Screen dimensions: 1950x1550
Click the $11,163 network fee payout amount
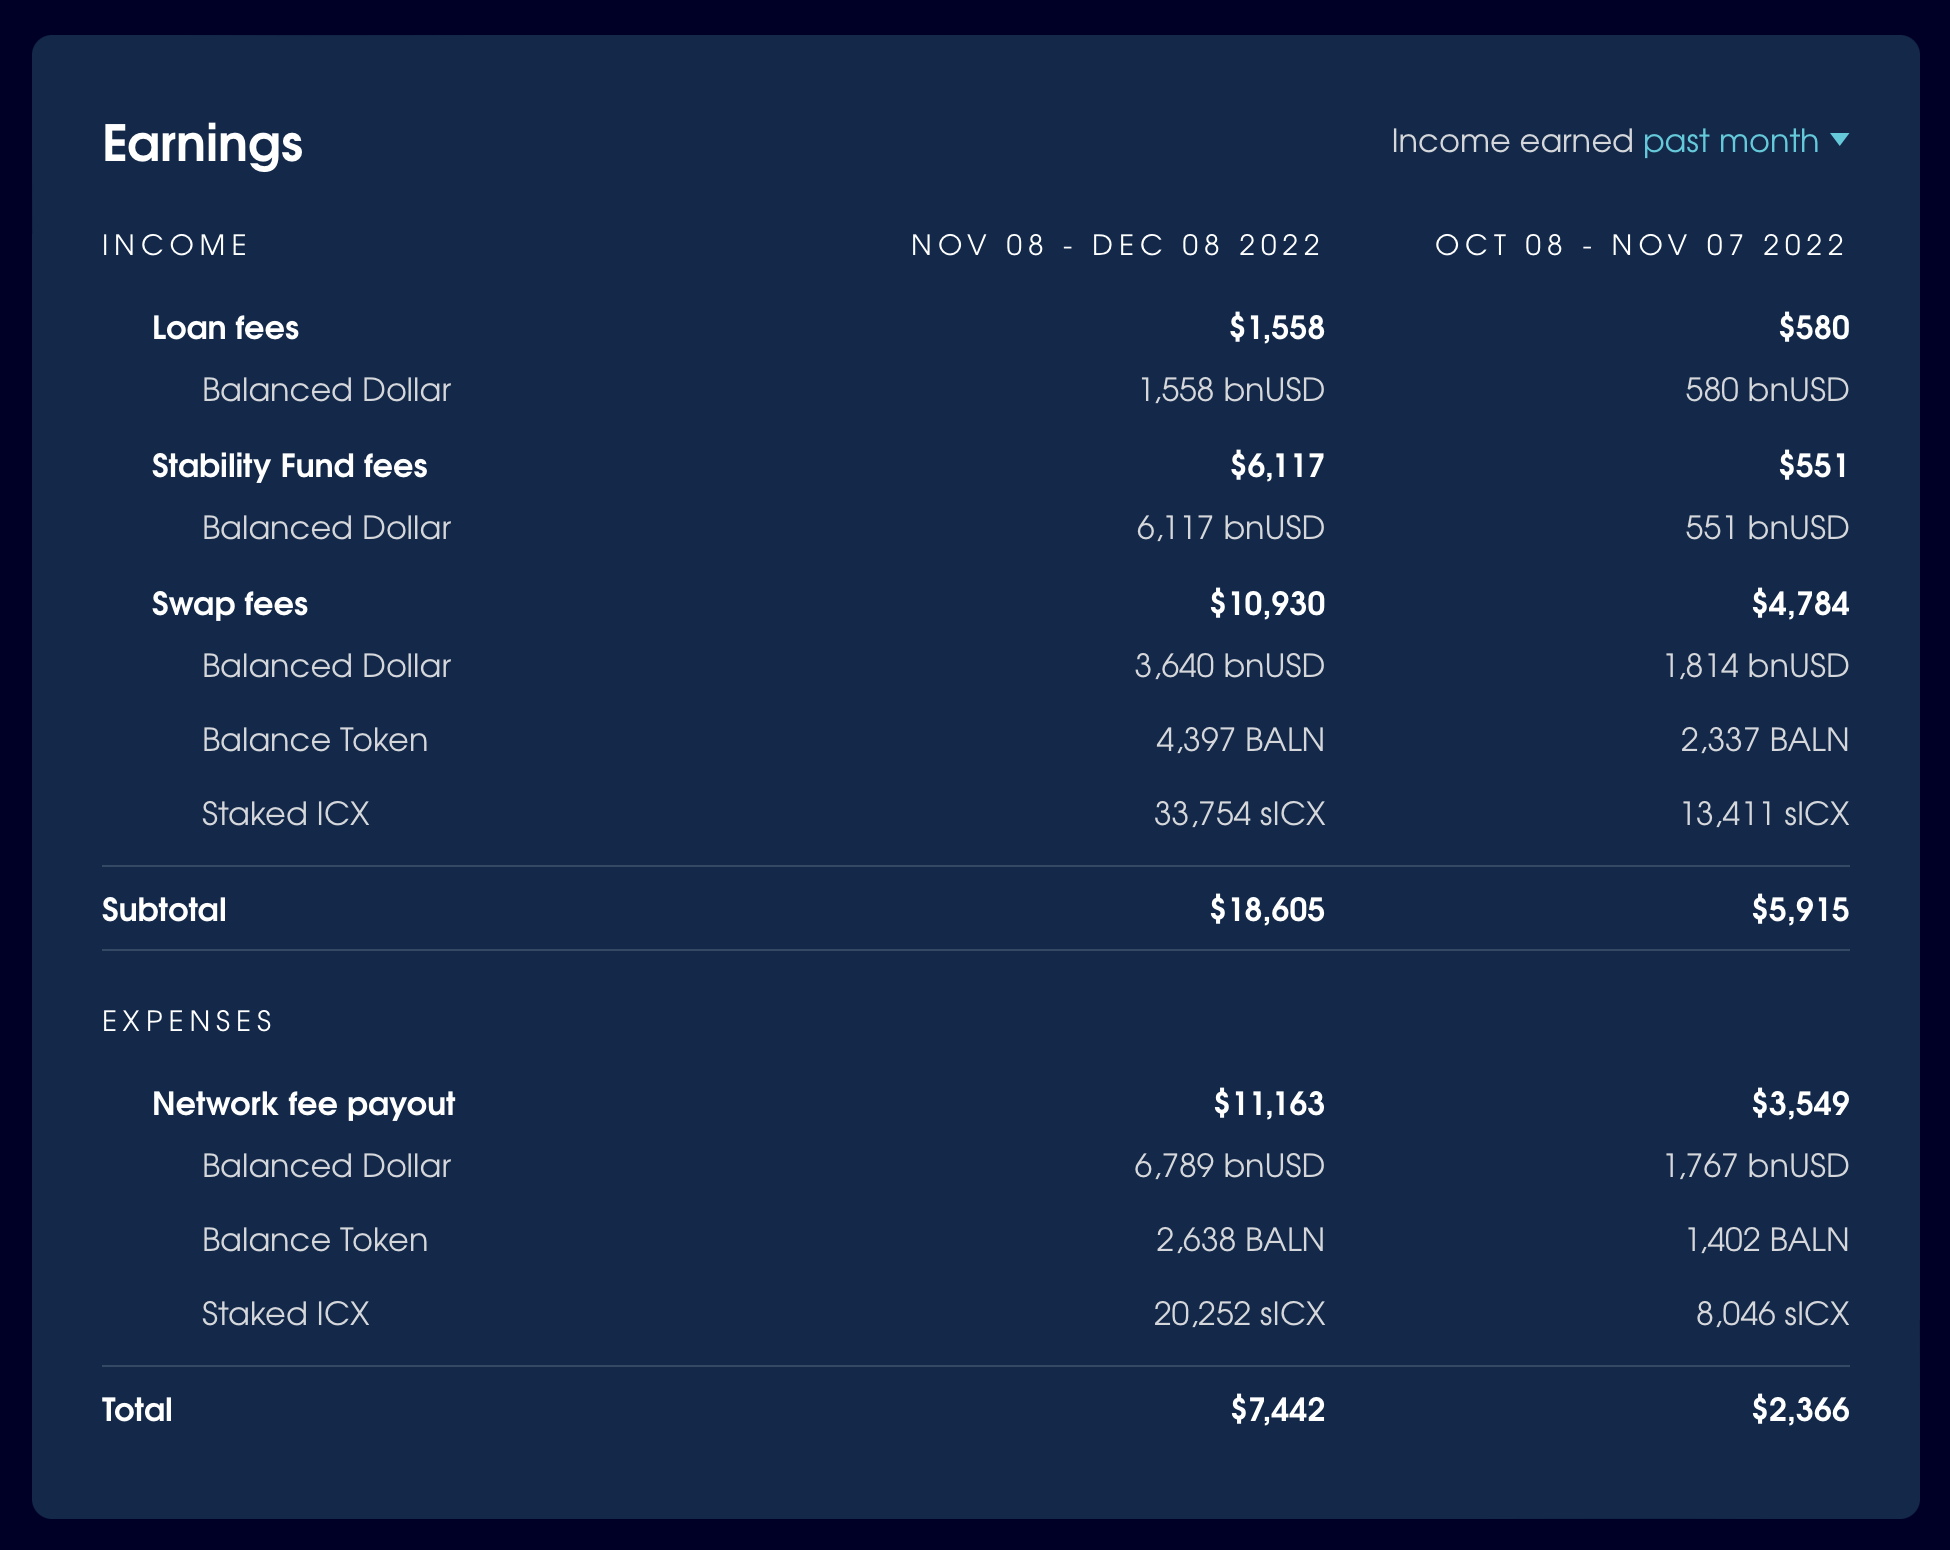pyautogui.click(x=1268, y=1104)
